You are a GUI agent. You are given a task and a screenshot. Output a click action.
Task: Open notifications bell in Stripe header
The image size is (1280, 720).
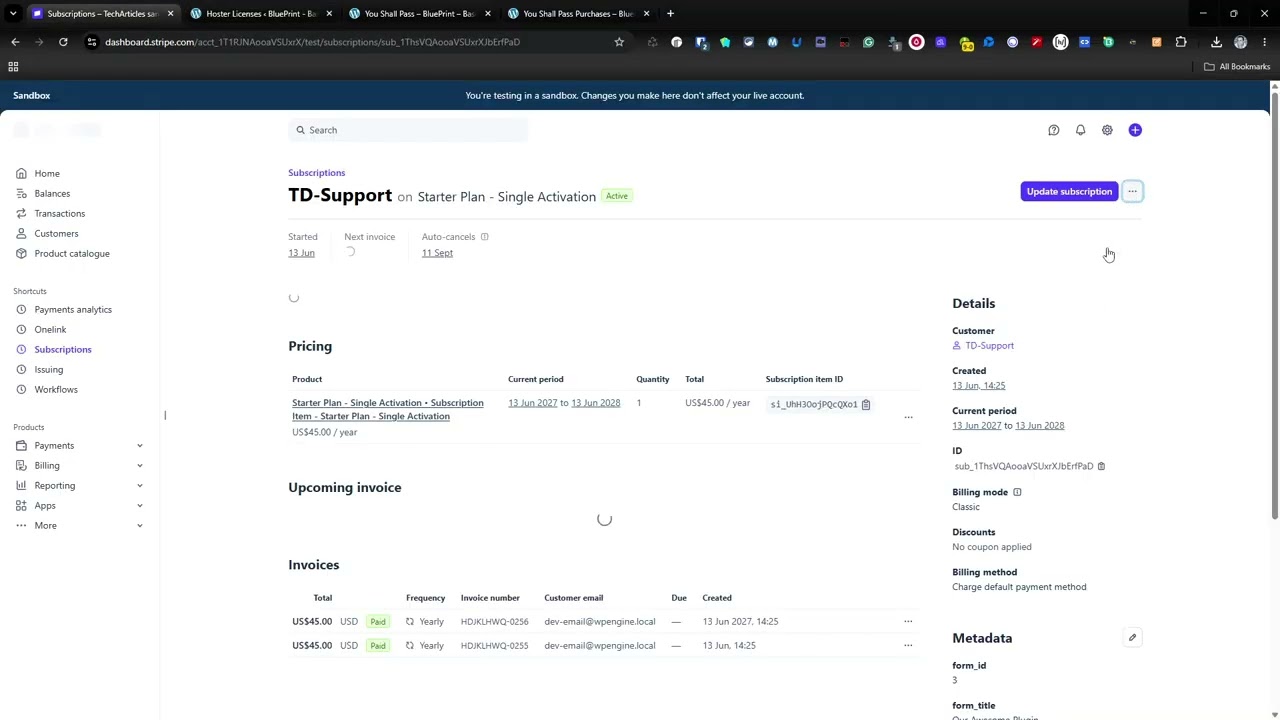coord(1080,130)
